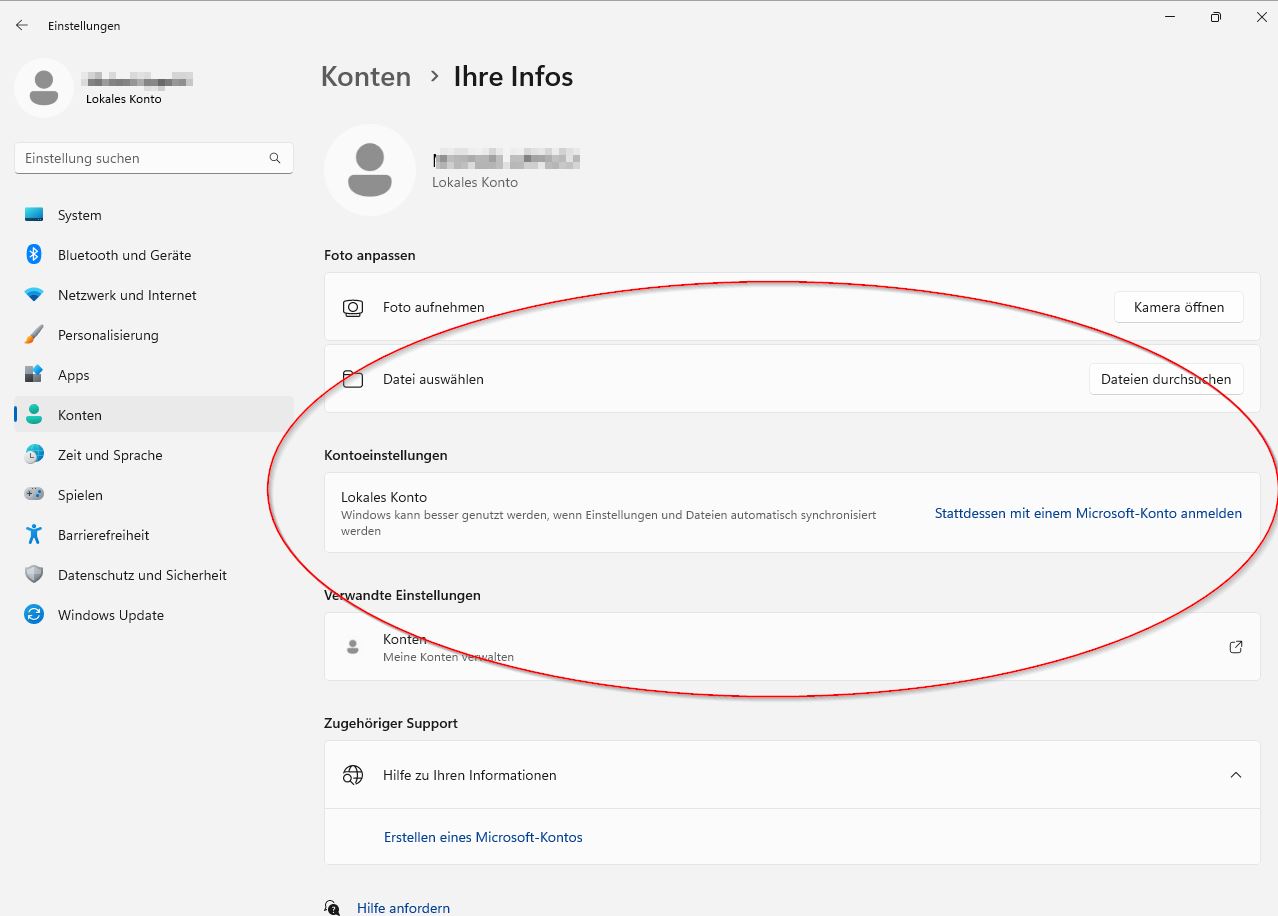The width and height of the screenshot is (1278, 916).
Task: Click the folder icon next to Datei auswählen
Action: [x=352, y=379]
